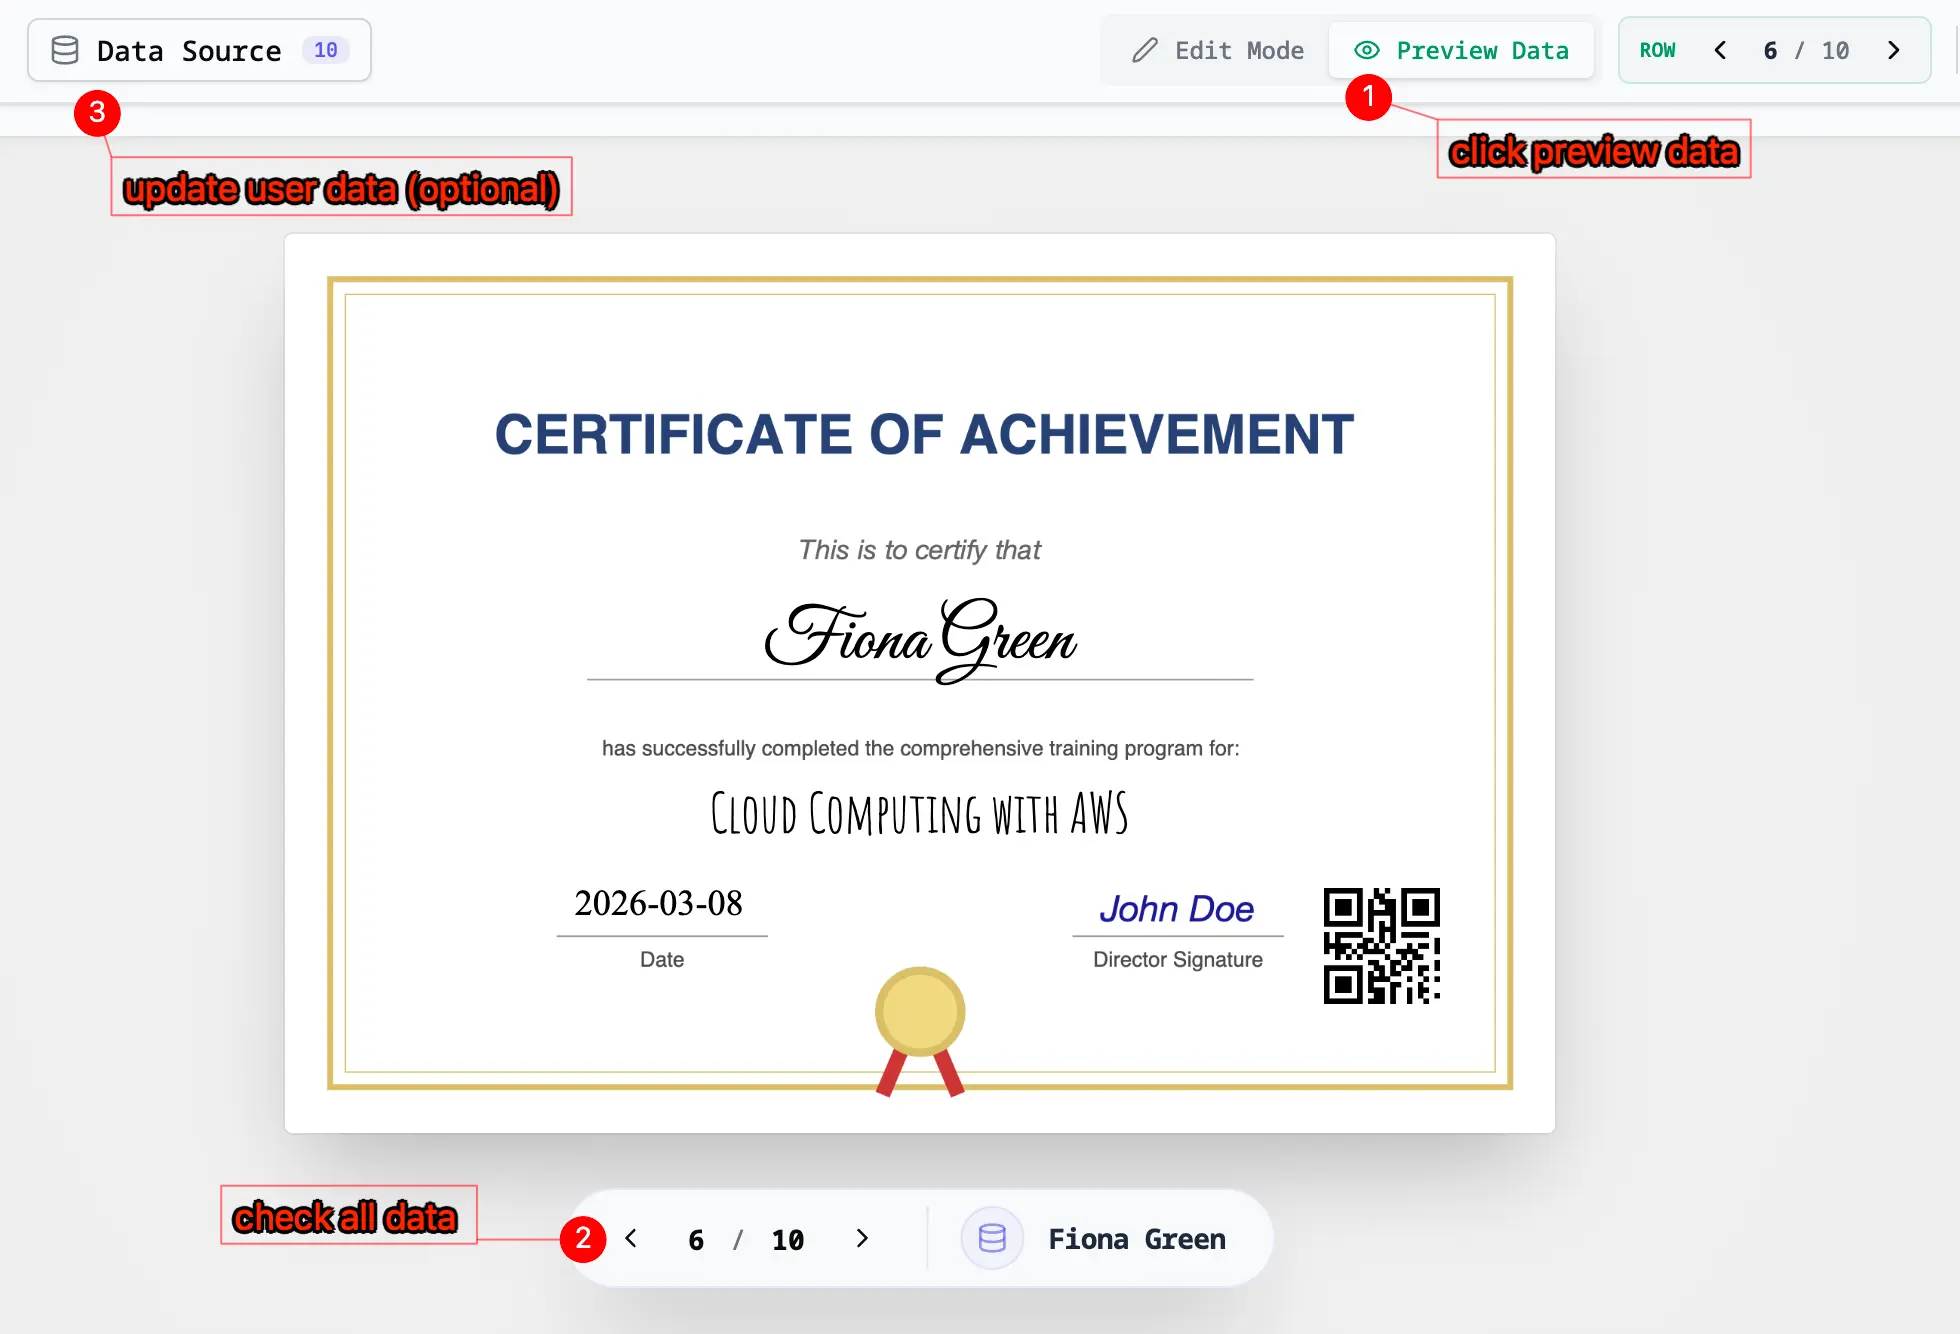The width and height of the screenshot is (1960, 1334).
Task: Open the Data Source panel
Action: pos(190,50)
